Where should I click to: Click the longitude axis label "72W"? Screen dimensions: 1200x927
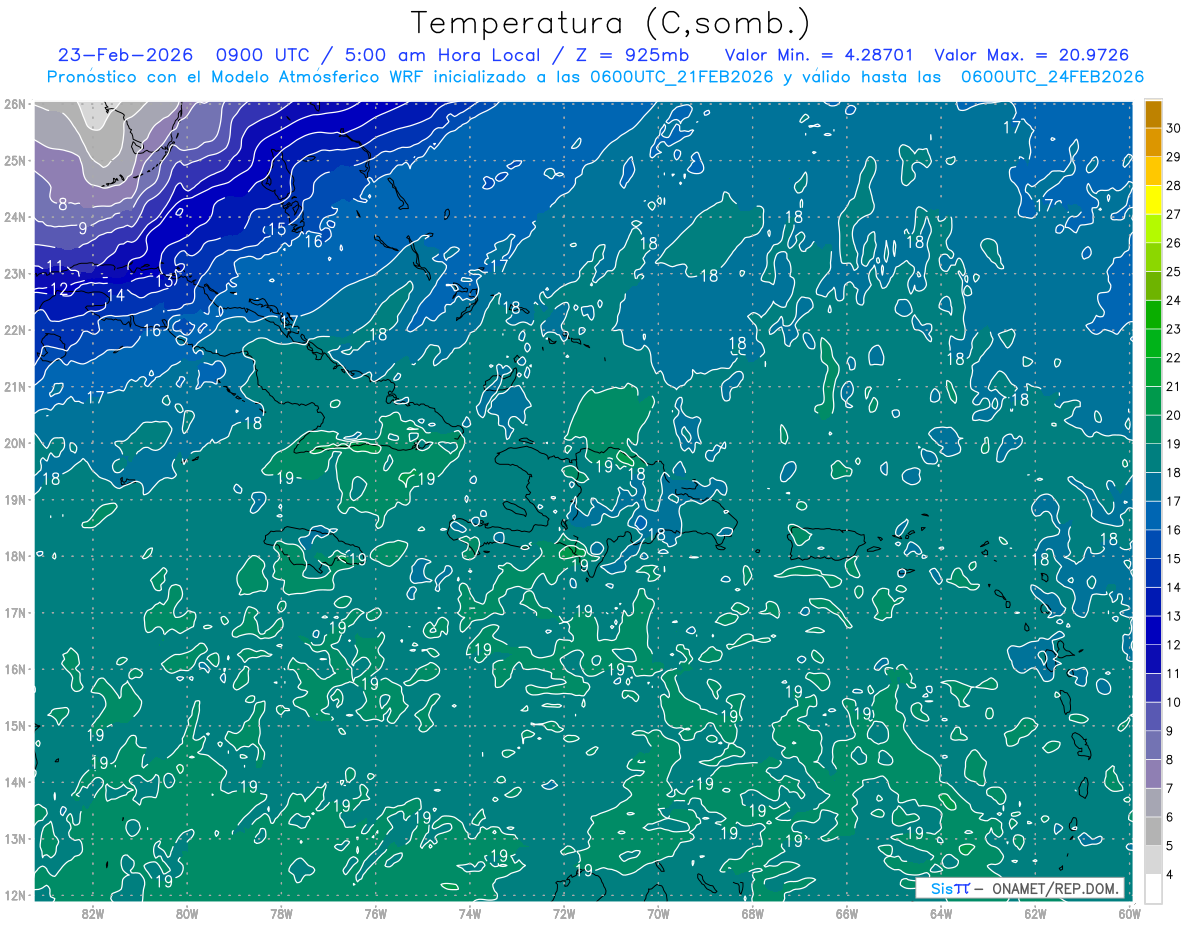[x=564, y=913]
